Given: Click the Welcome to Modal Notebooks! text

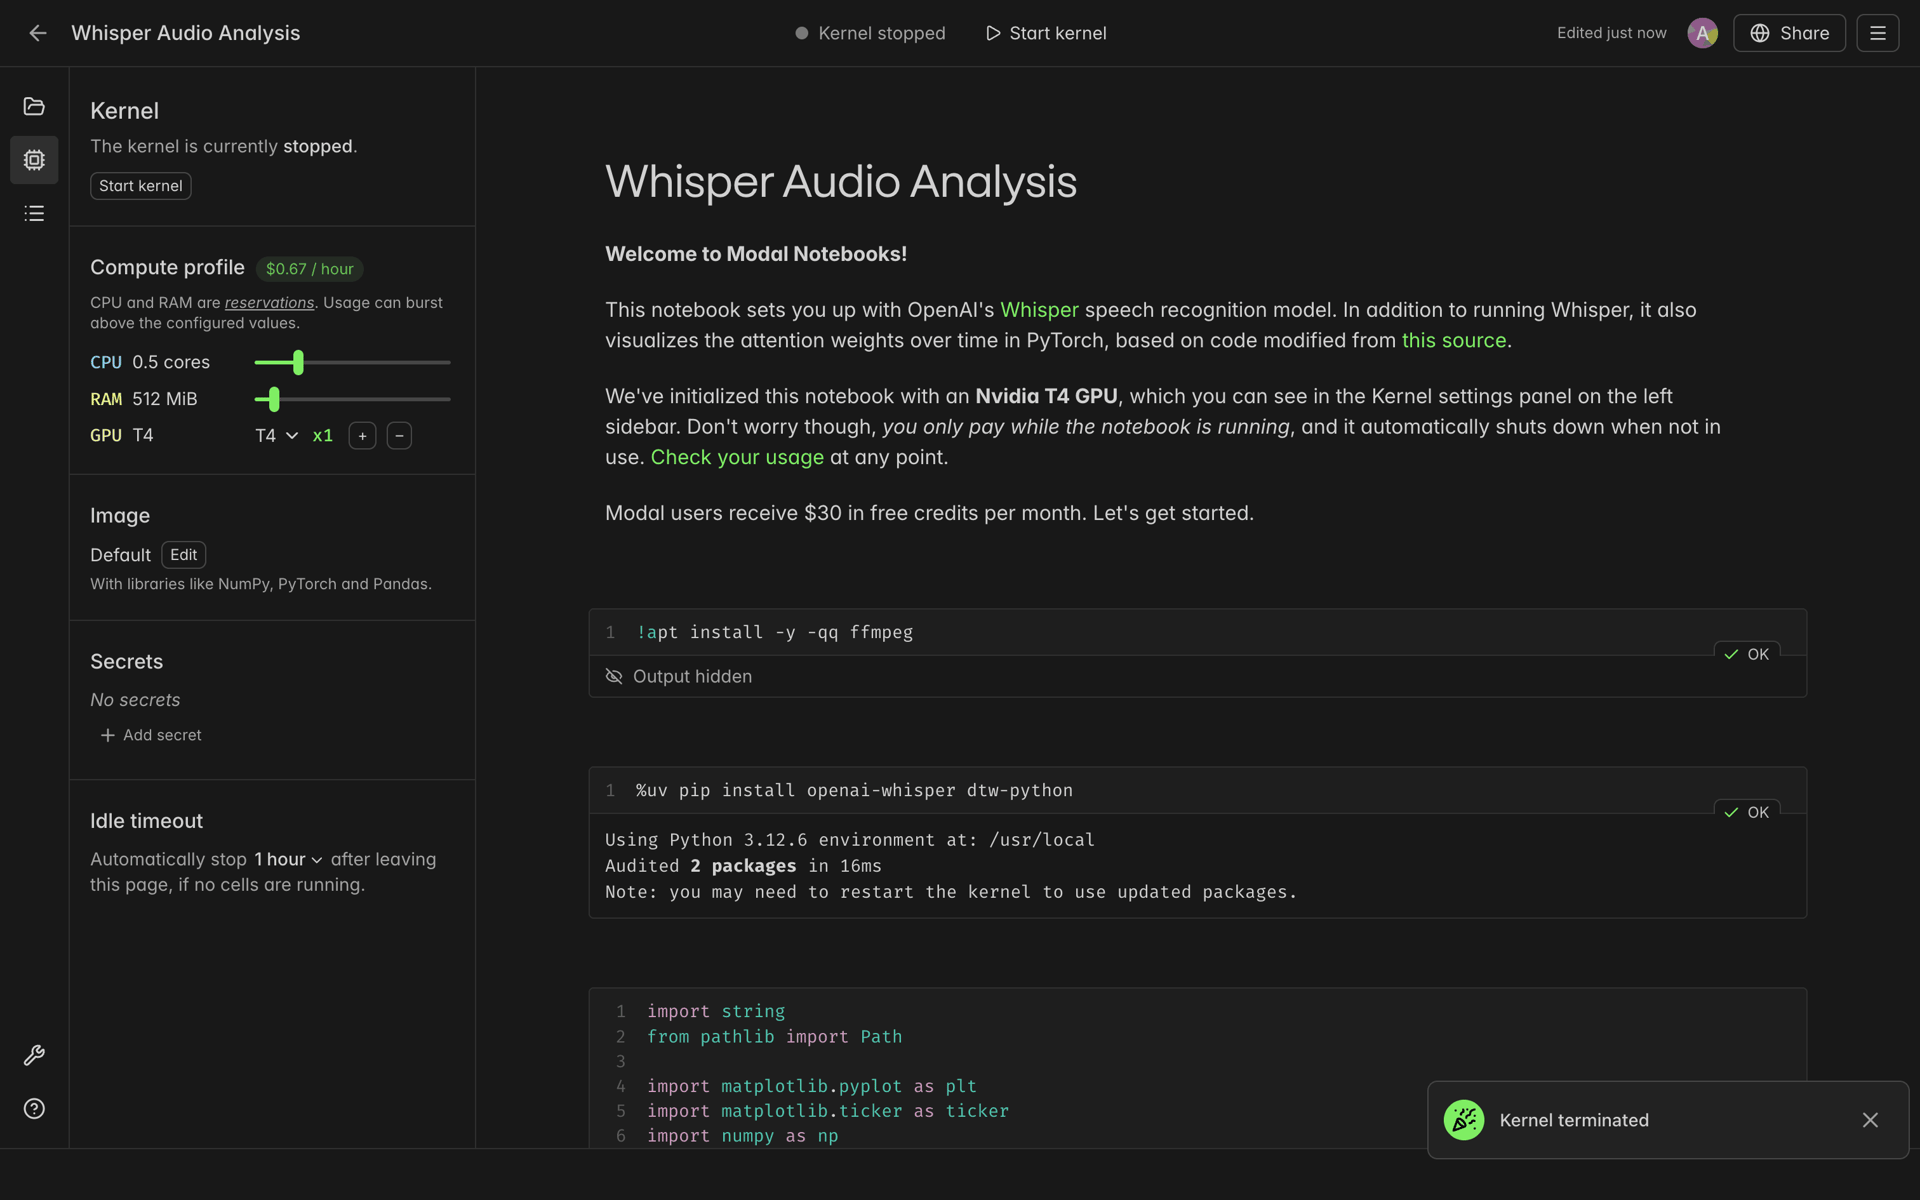Looking at the screenshot, I should [x=756, y=254].
